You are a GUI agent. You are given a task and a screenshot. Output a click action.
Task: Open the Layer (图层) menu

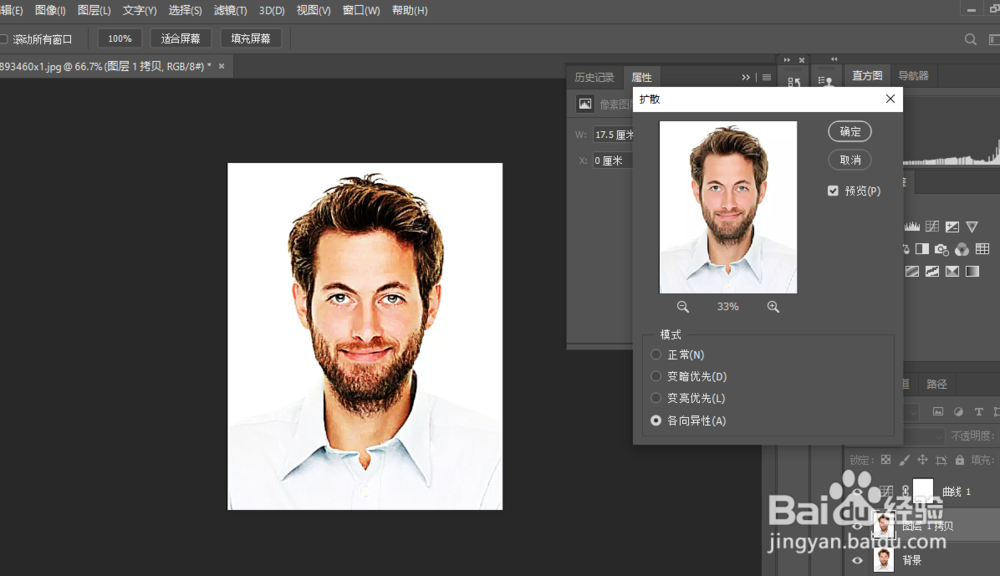click(x=94, y=10)
